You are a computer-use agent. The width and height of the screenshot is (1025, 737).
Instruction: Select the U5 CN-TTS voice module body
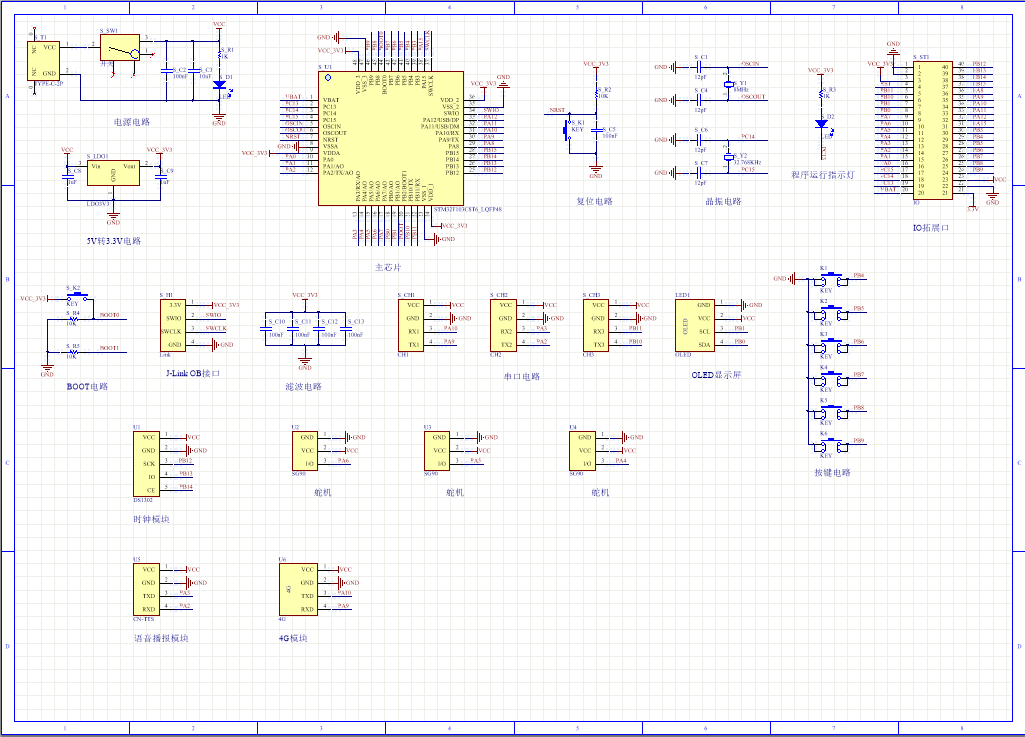[146, 589]
